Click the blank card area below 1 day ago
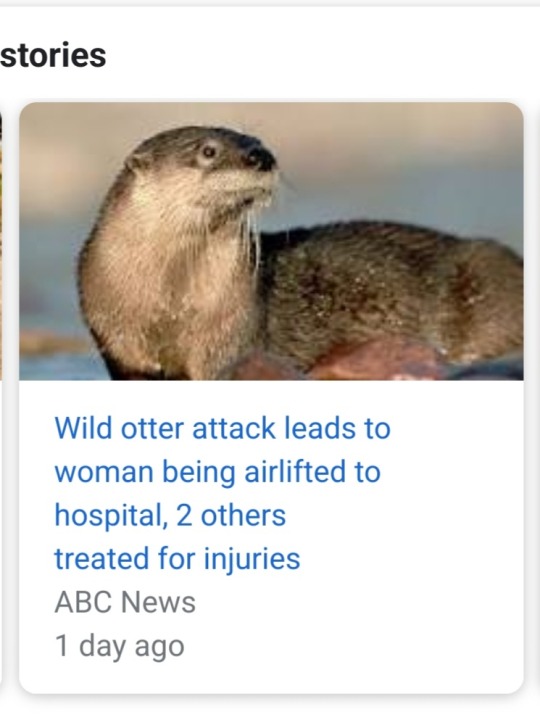Image resolution: width=540 pixels, height=720 pixels. (x=271, y=679)
